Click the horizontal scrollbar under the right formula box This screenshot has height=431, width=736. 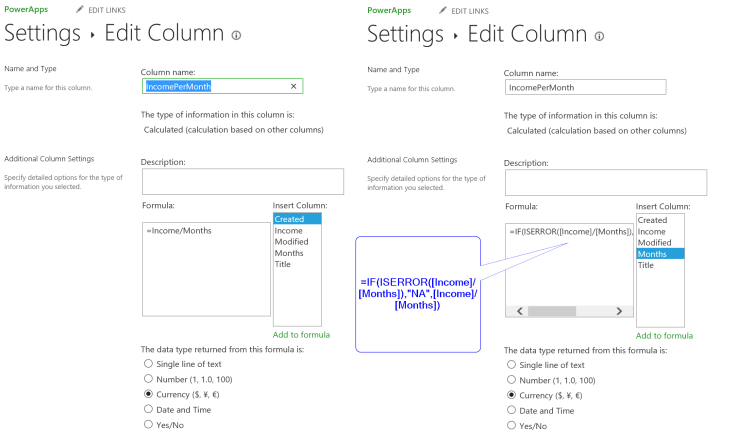[x=560, y=311]
